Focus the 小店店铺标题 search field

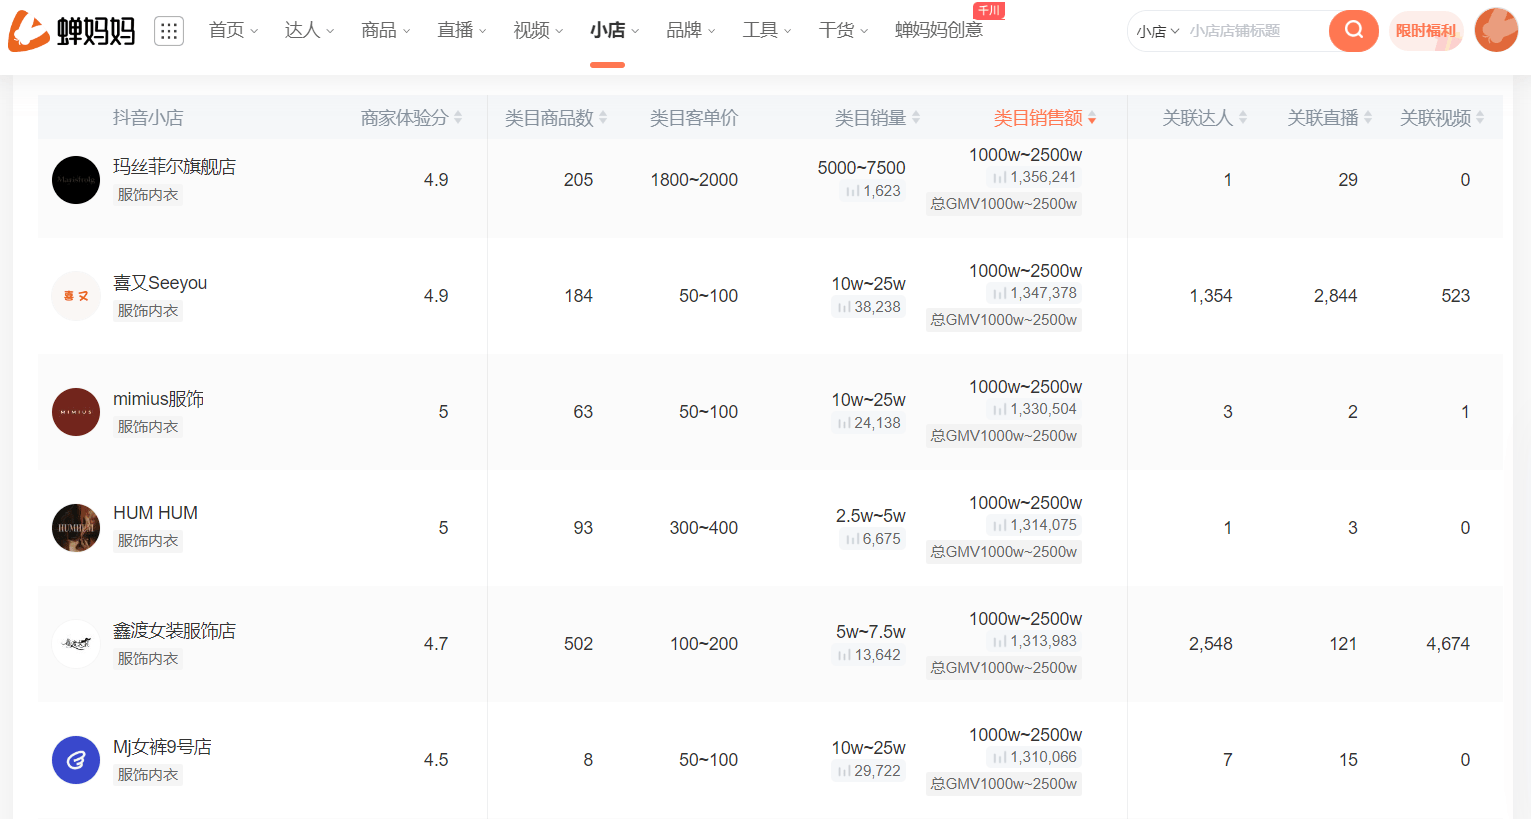click(1255, 31)
